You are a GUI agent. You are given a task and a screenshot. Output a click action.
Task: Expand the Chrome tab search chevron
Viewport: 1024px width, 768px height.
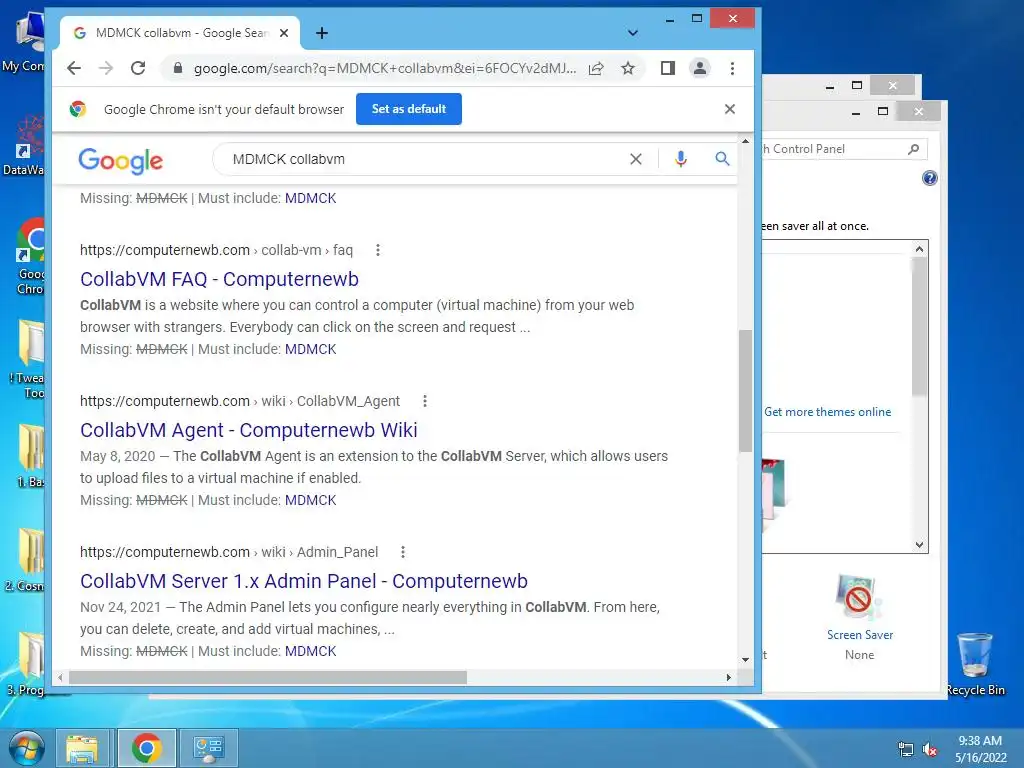pos(632,33)
